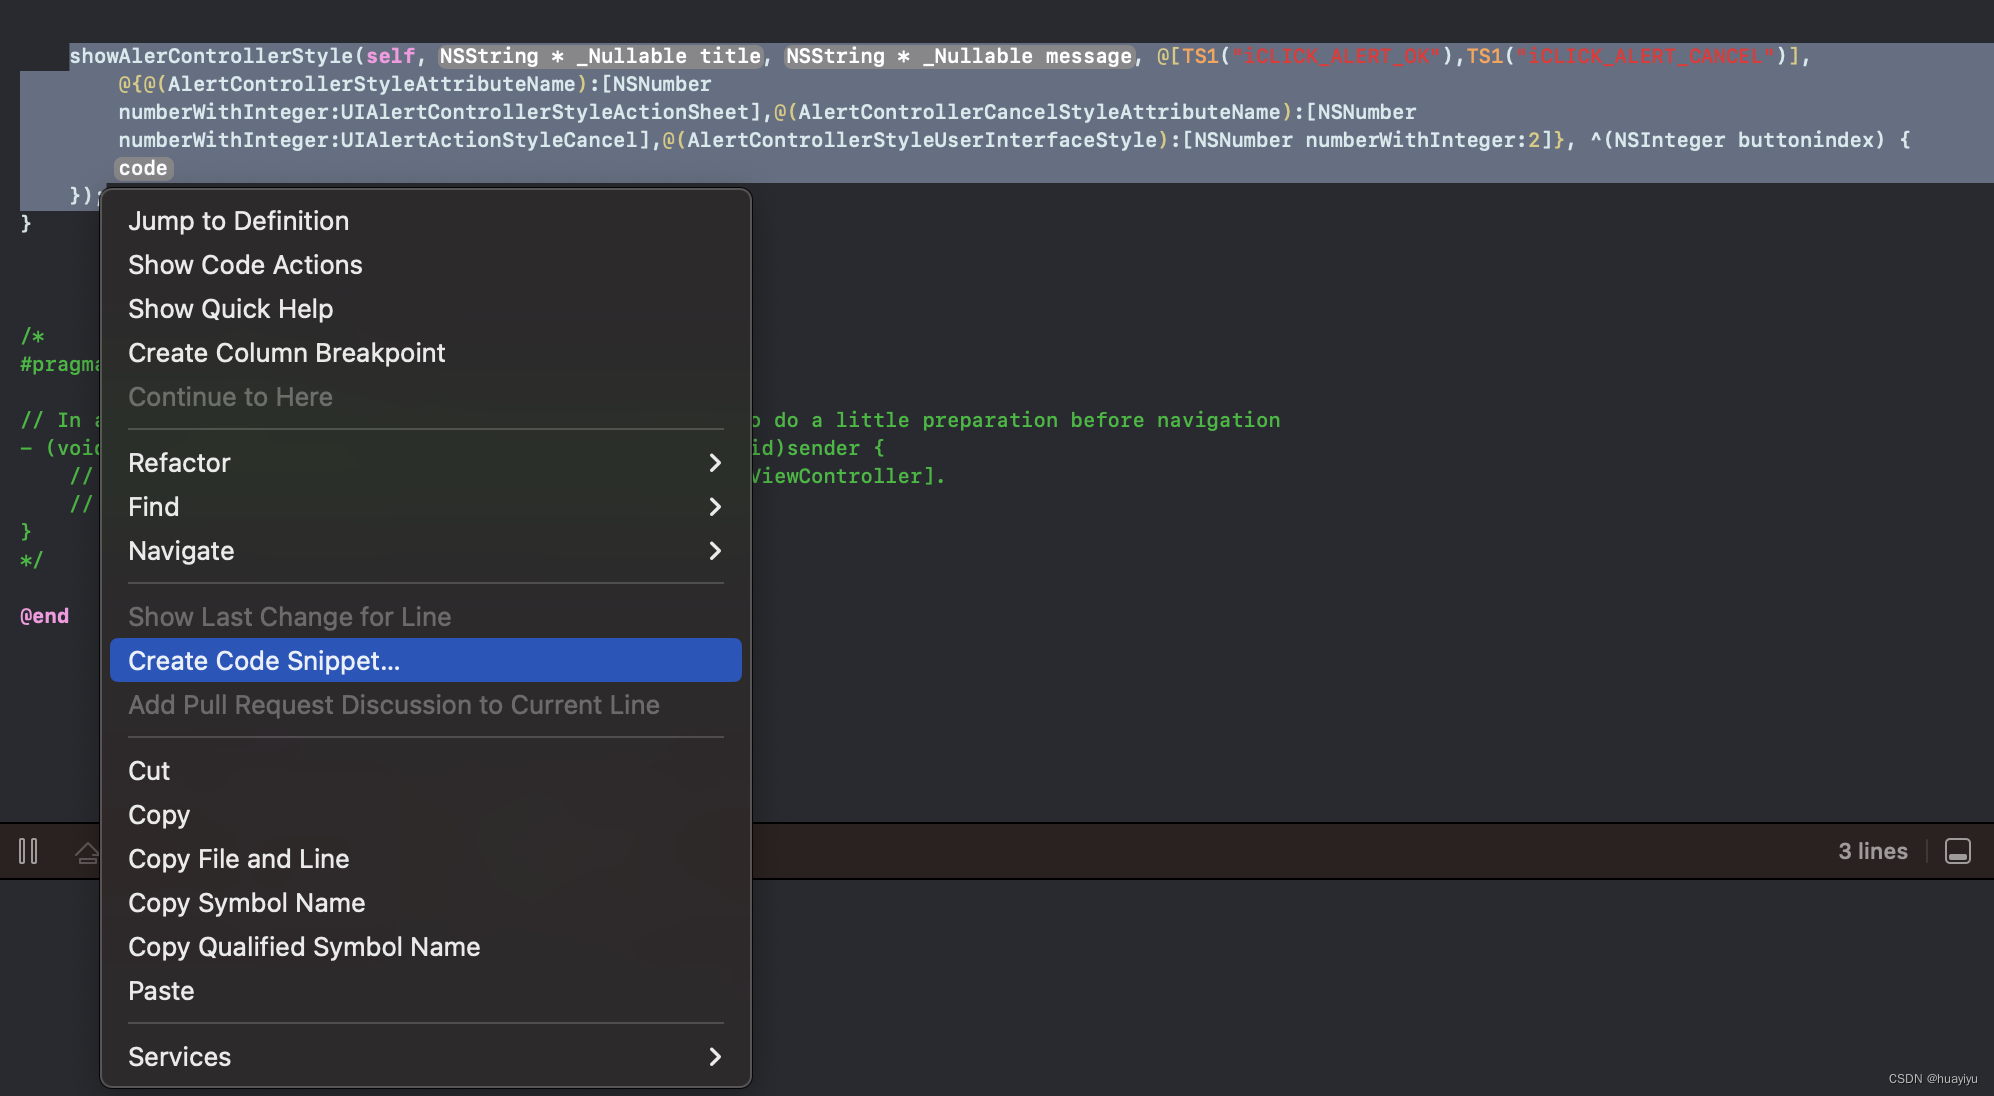Image resolution: width=1994 pixels, height=1096 pixels.
Task: Select the 'code' placeholder token
Action: pyautogui.click(x=143, y=168)
